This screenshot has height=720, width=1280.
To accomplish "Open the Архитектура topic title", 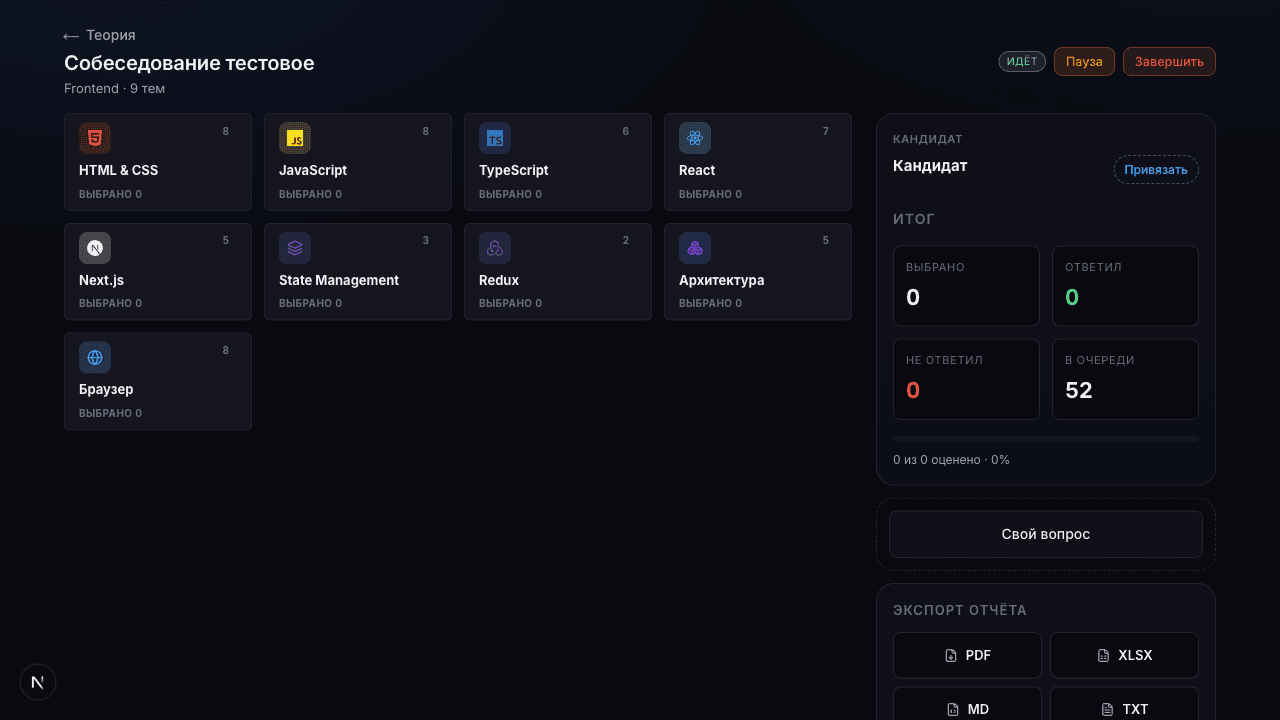I will (722, 280).
